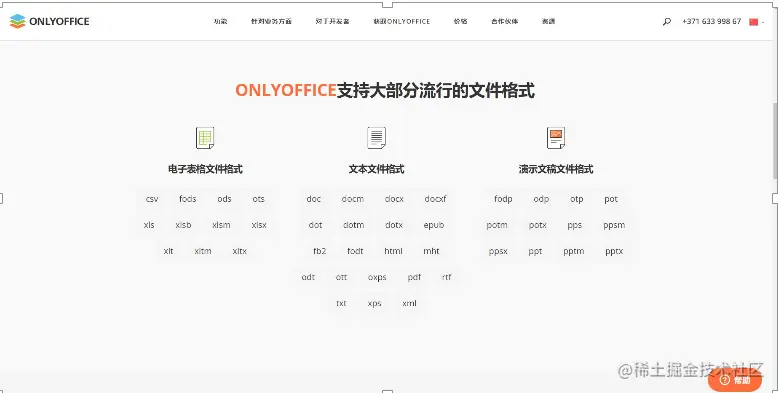The image size is (778, 393).
Task: Click the 文本文件格式 heading
Action: click(377, 169)
